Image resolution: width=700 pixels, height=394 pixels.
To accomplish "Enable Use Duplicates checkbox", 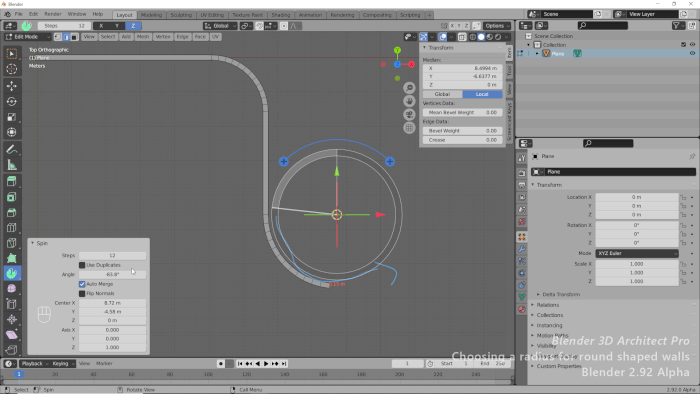I will click(x=82, y=265).
